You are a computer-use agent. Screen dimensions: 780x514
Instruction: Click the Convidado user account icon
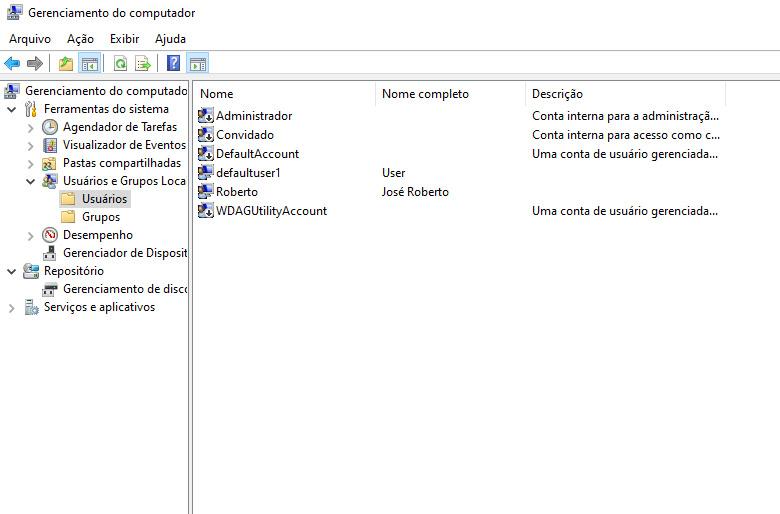tap(205, 134)
